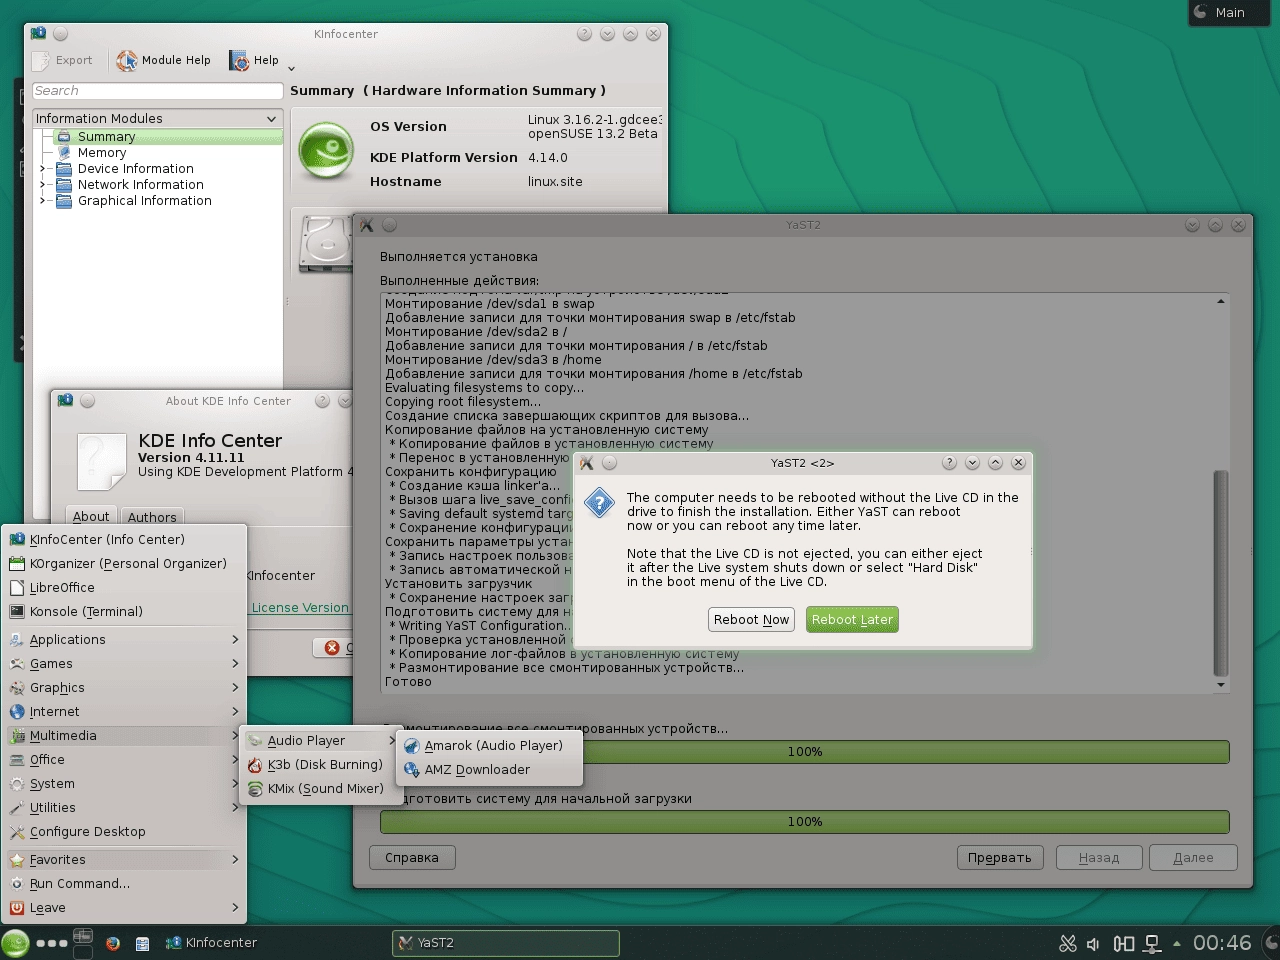The height and width of the screenshot is (960, 1280).
Task: Click the YaST2 installer Справка button
Action: pyautogui.click(x=412, y=858)
